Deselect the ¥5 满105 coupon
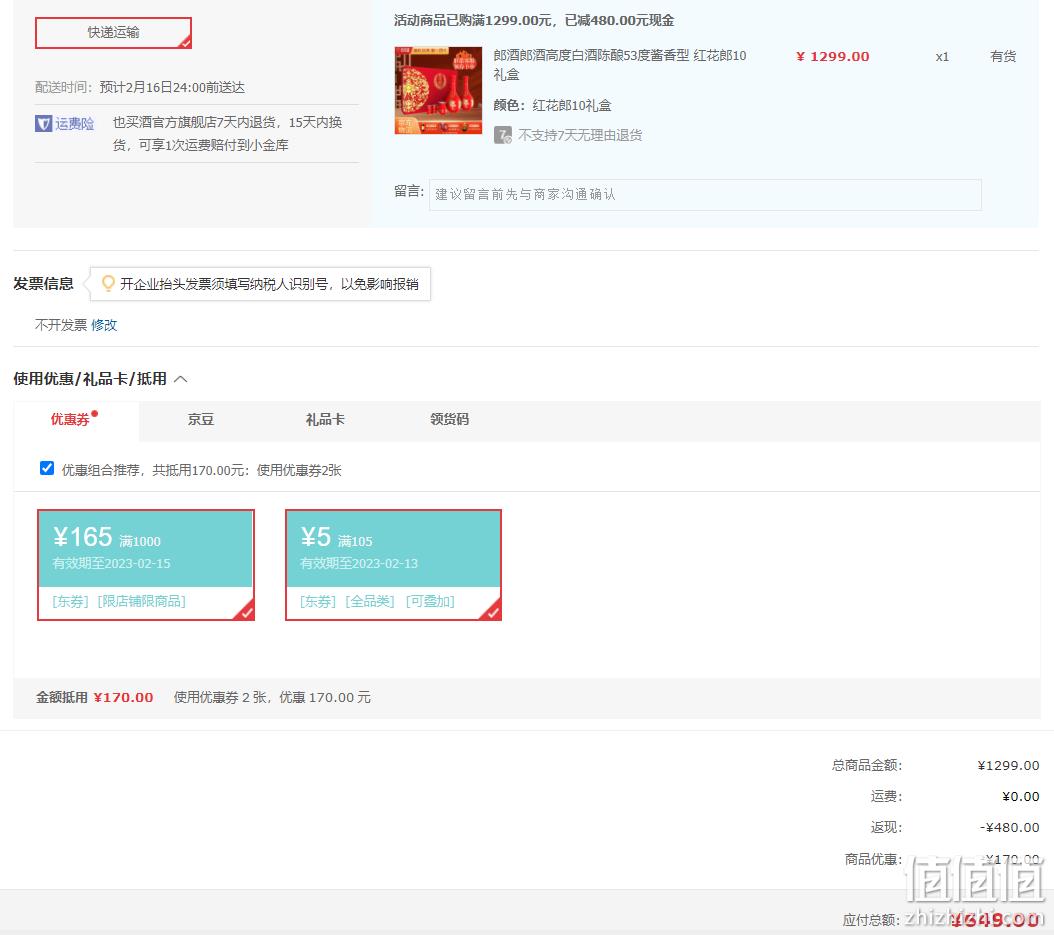Screen dimensions: 1054x935 393,565
